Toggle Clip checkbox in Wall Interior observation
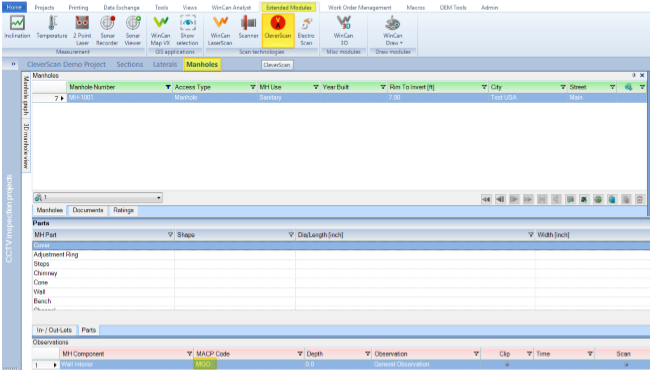The width and height of the screenshot is (651, 370). click(x=507, y=365)
